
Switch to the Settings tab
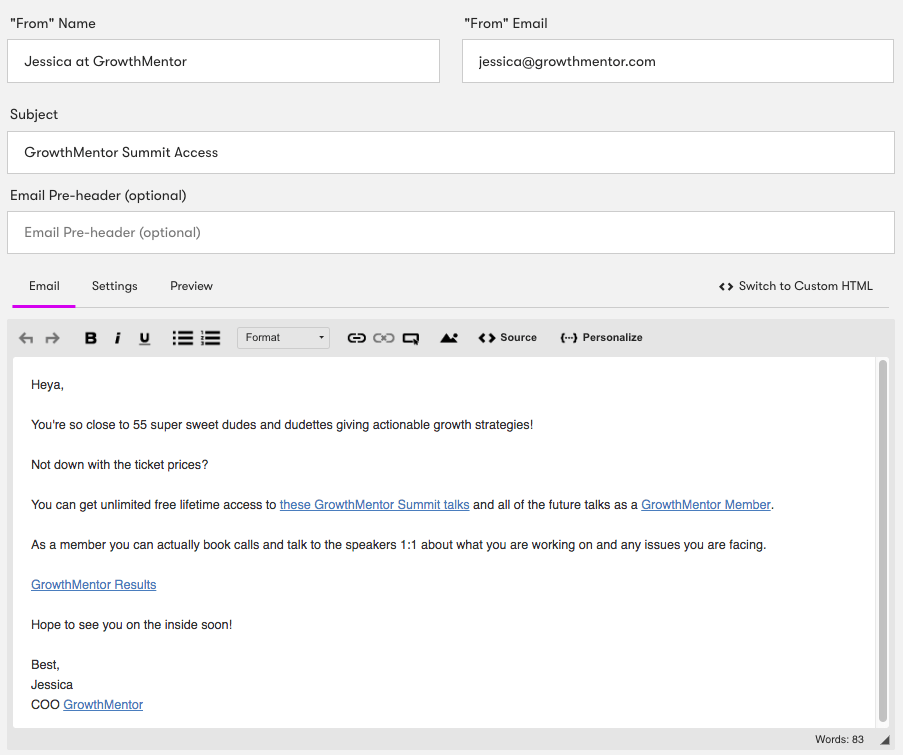coord(115,286)
